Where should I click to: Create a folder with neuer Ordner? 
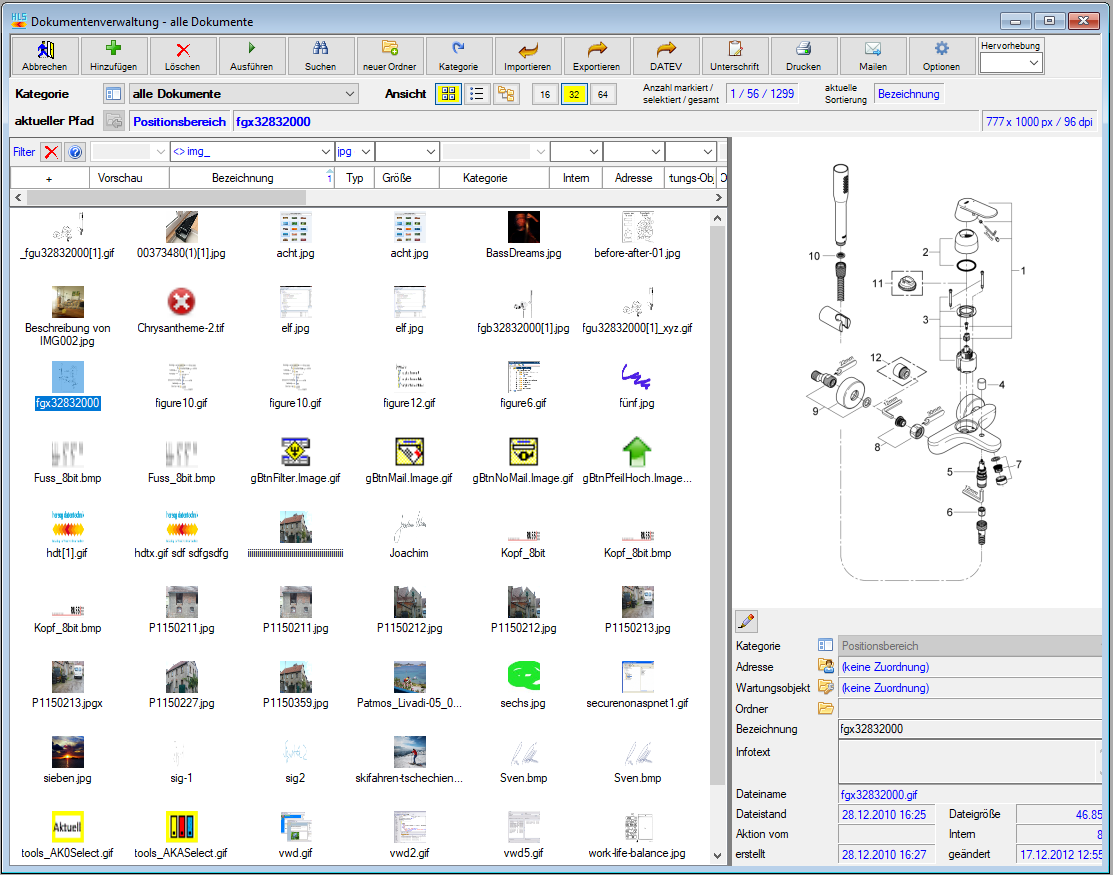coord(389,55)
